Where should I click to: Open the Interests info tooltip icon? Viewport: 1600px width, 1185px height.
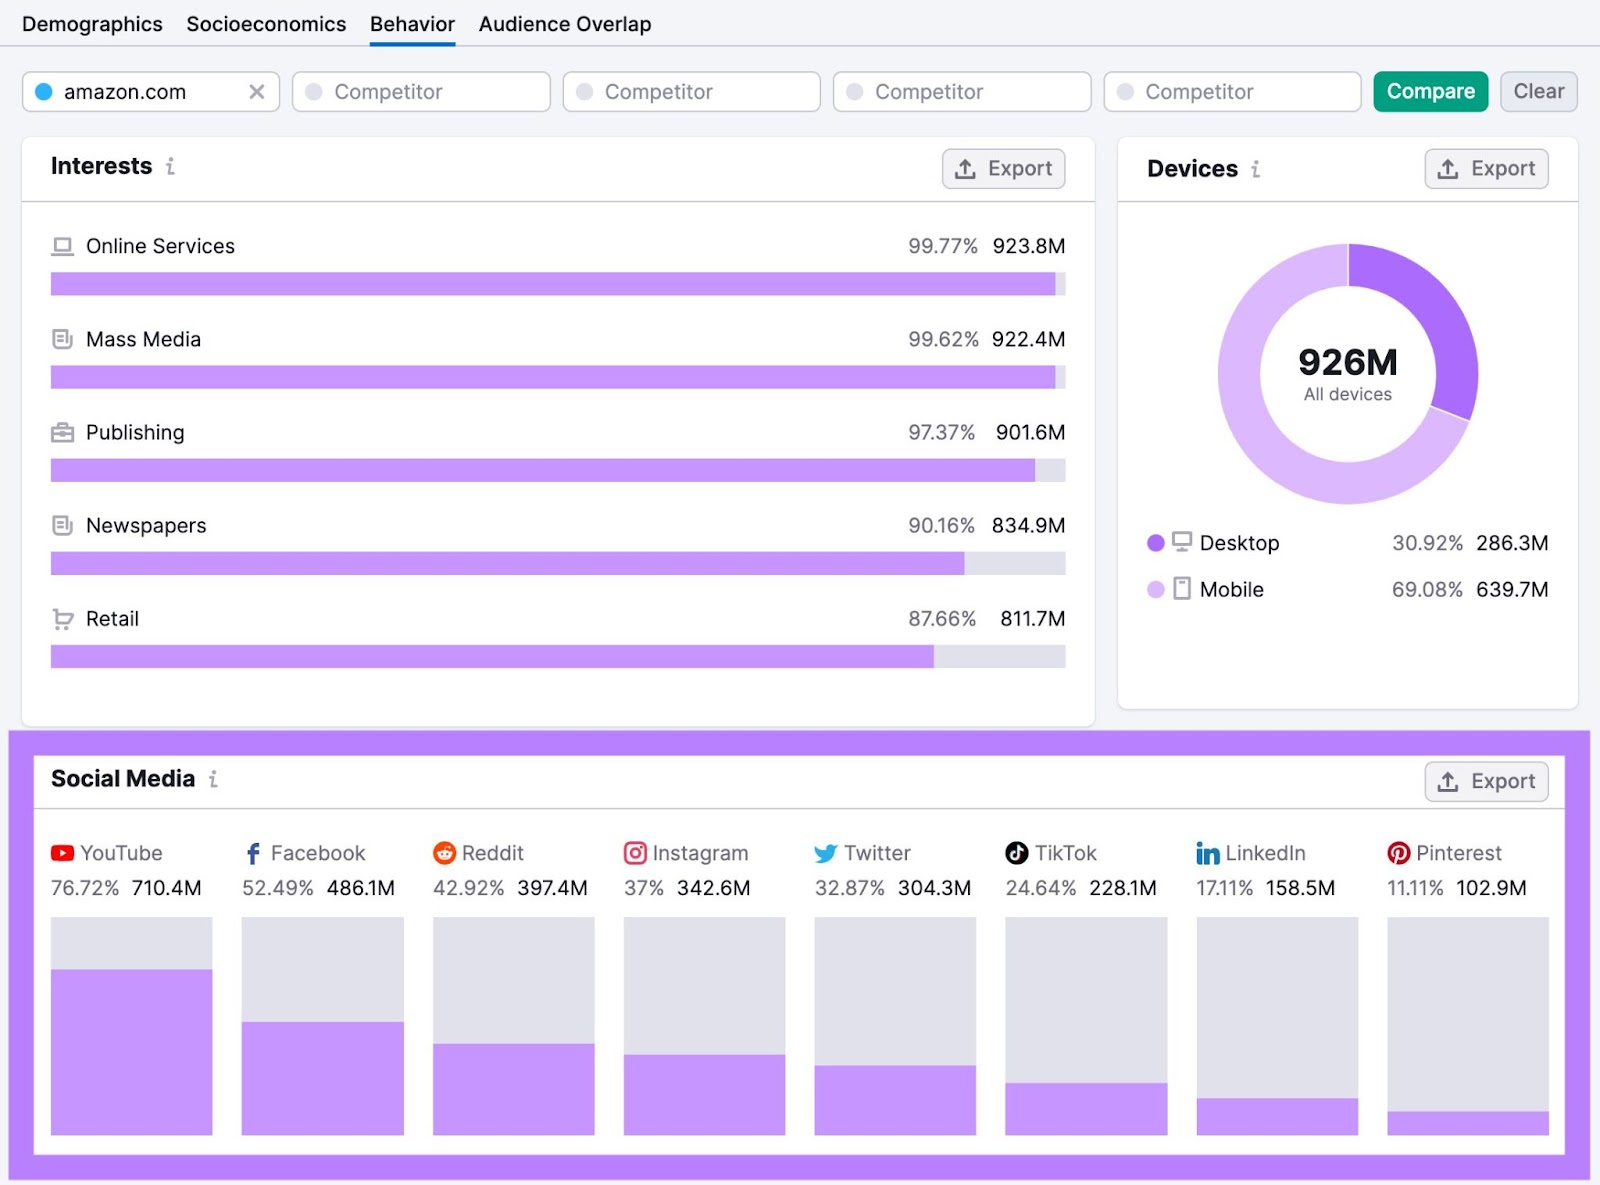[x=170, y=167]
